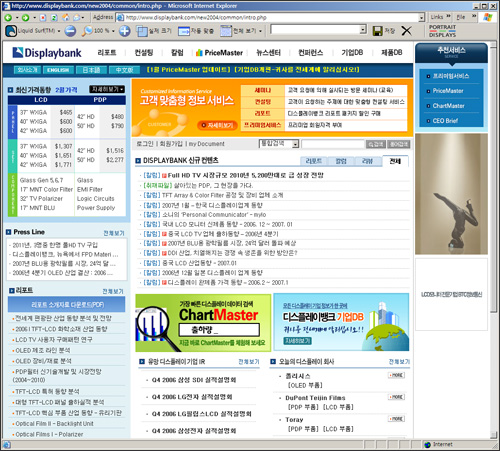Click the 리포트 소개자료 다운로드(PDF) button
This screenshot has width=500, height=451.
tap(67, 305)
